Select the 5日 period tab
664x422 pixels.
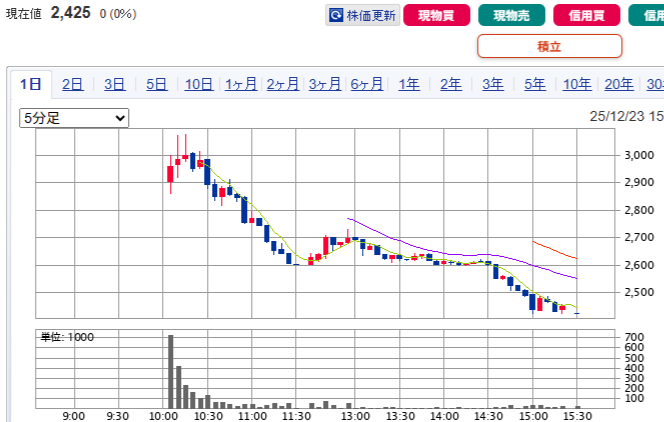coord(156,84)
